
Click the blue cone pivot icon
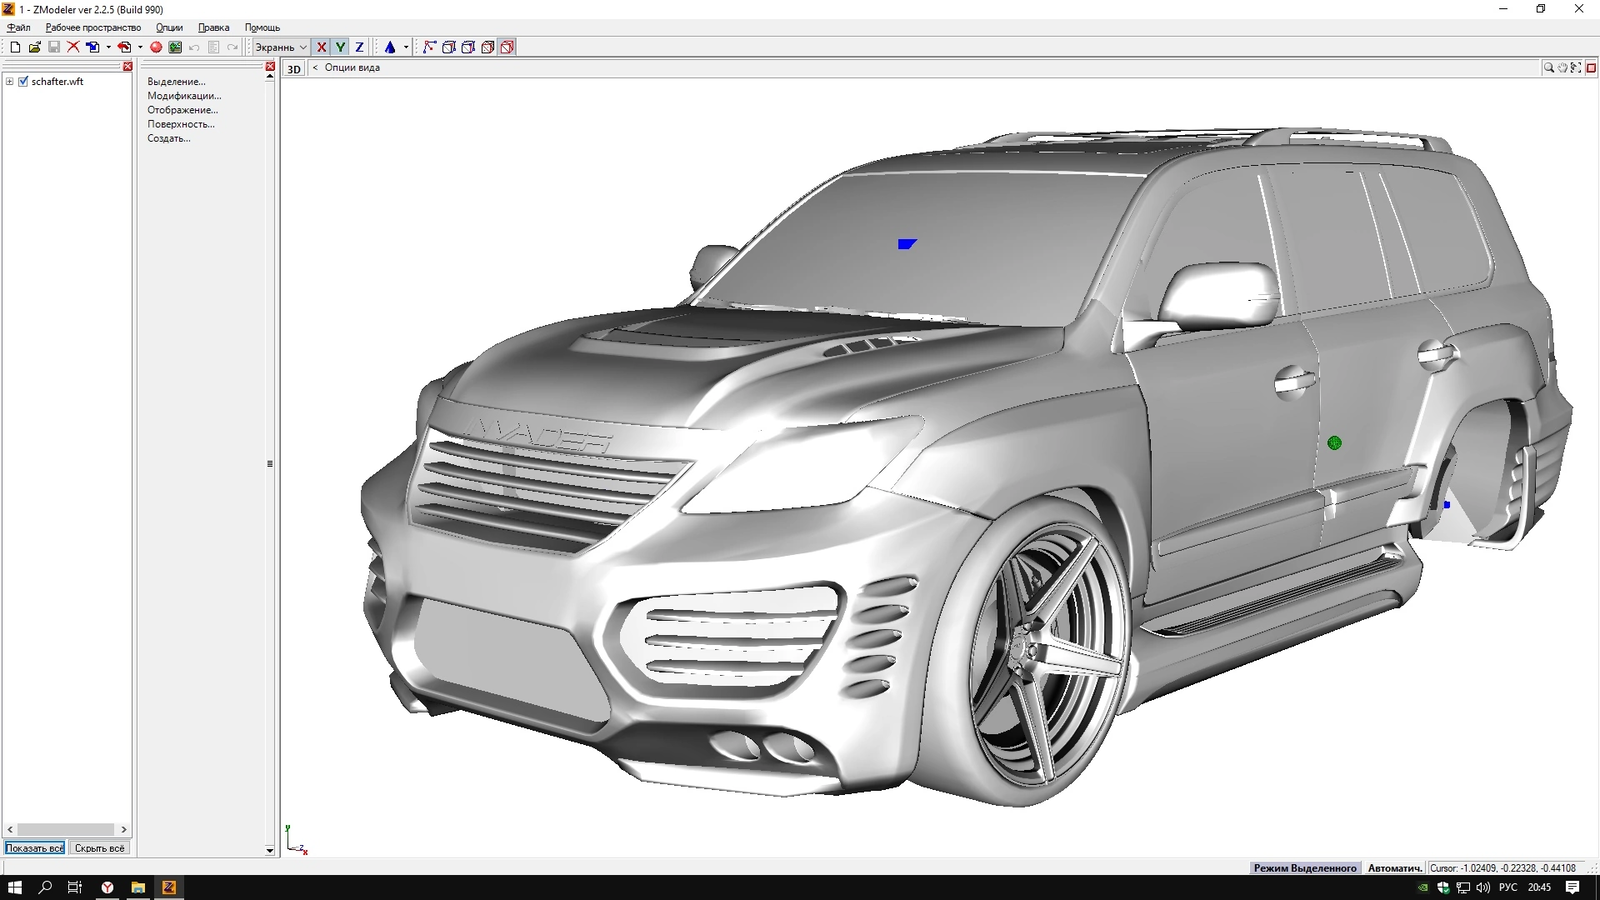(390, 47)
